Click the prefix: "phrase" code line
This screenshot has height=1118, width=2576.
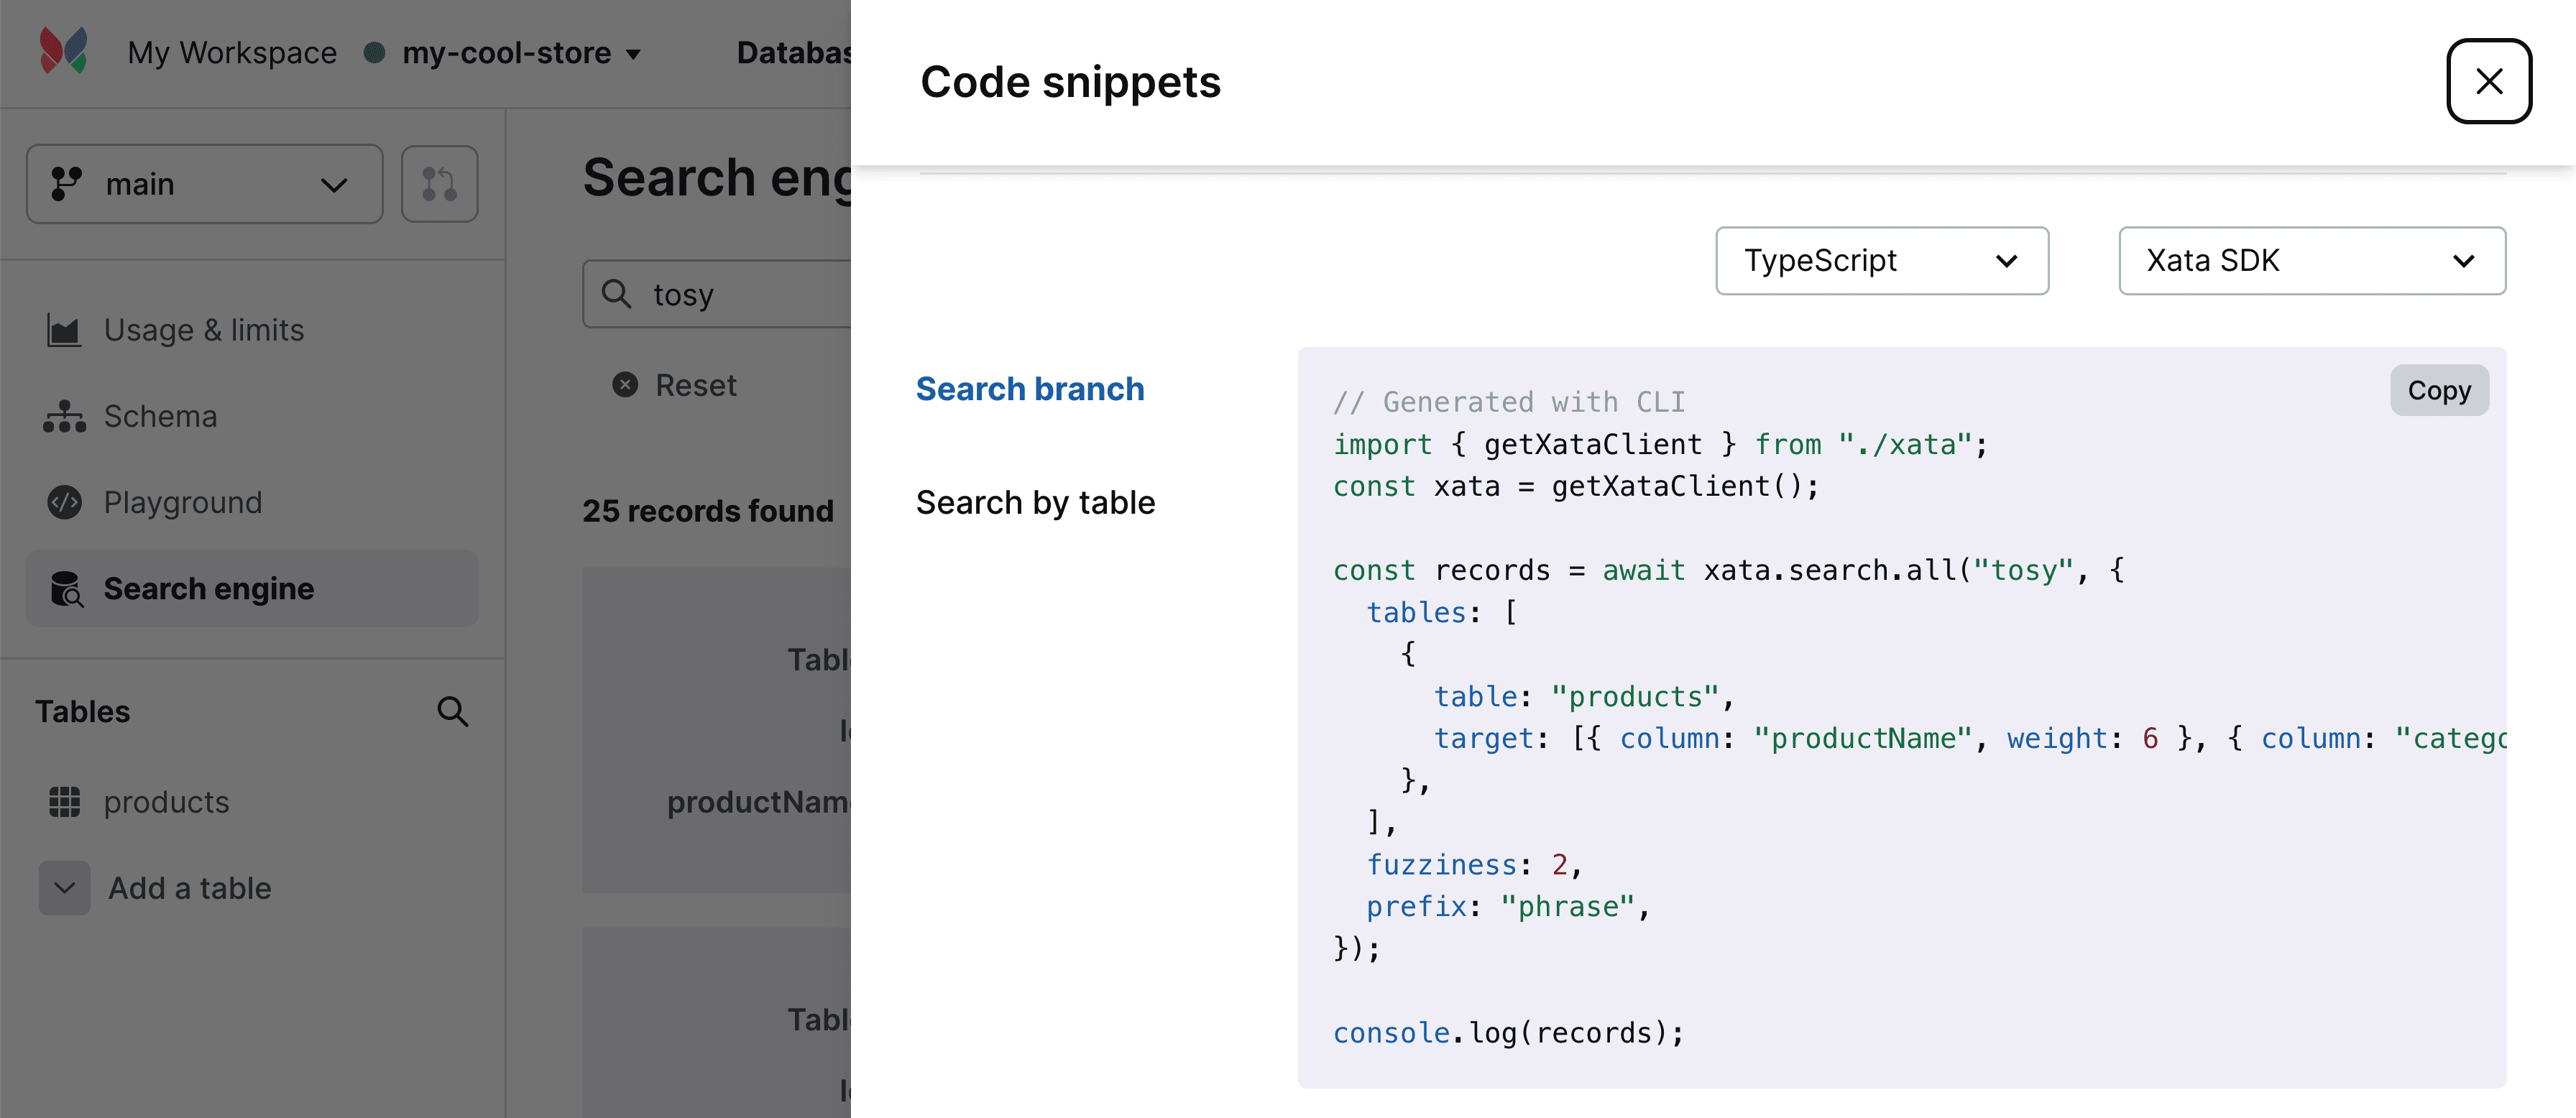pos(1508,906)
